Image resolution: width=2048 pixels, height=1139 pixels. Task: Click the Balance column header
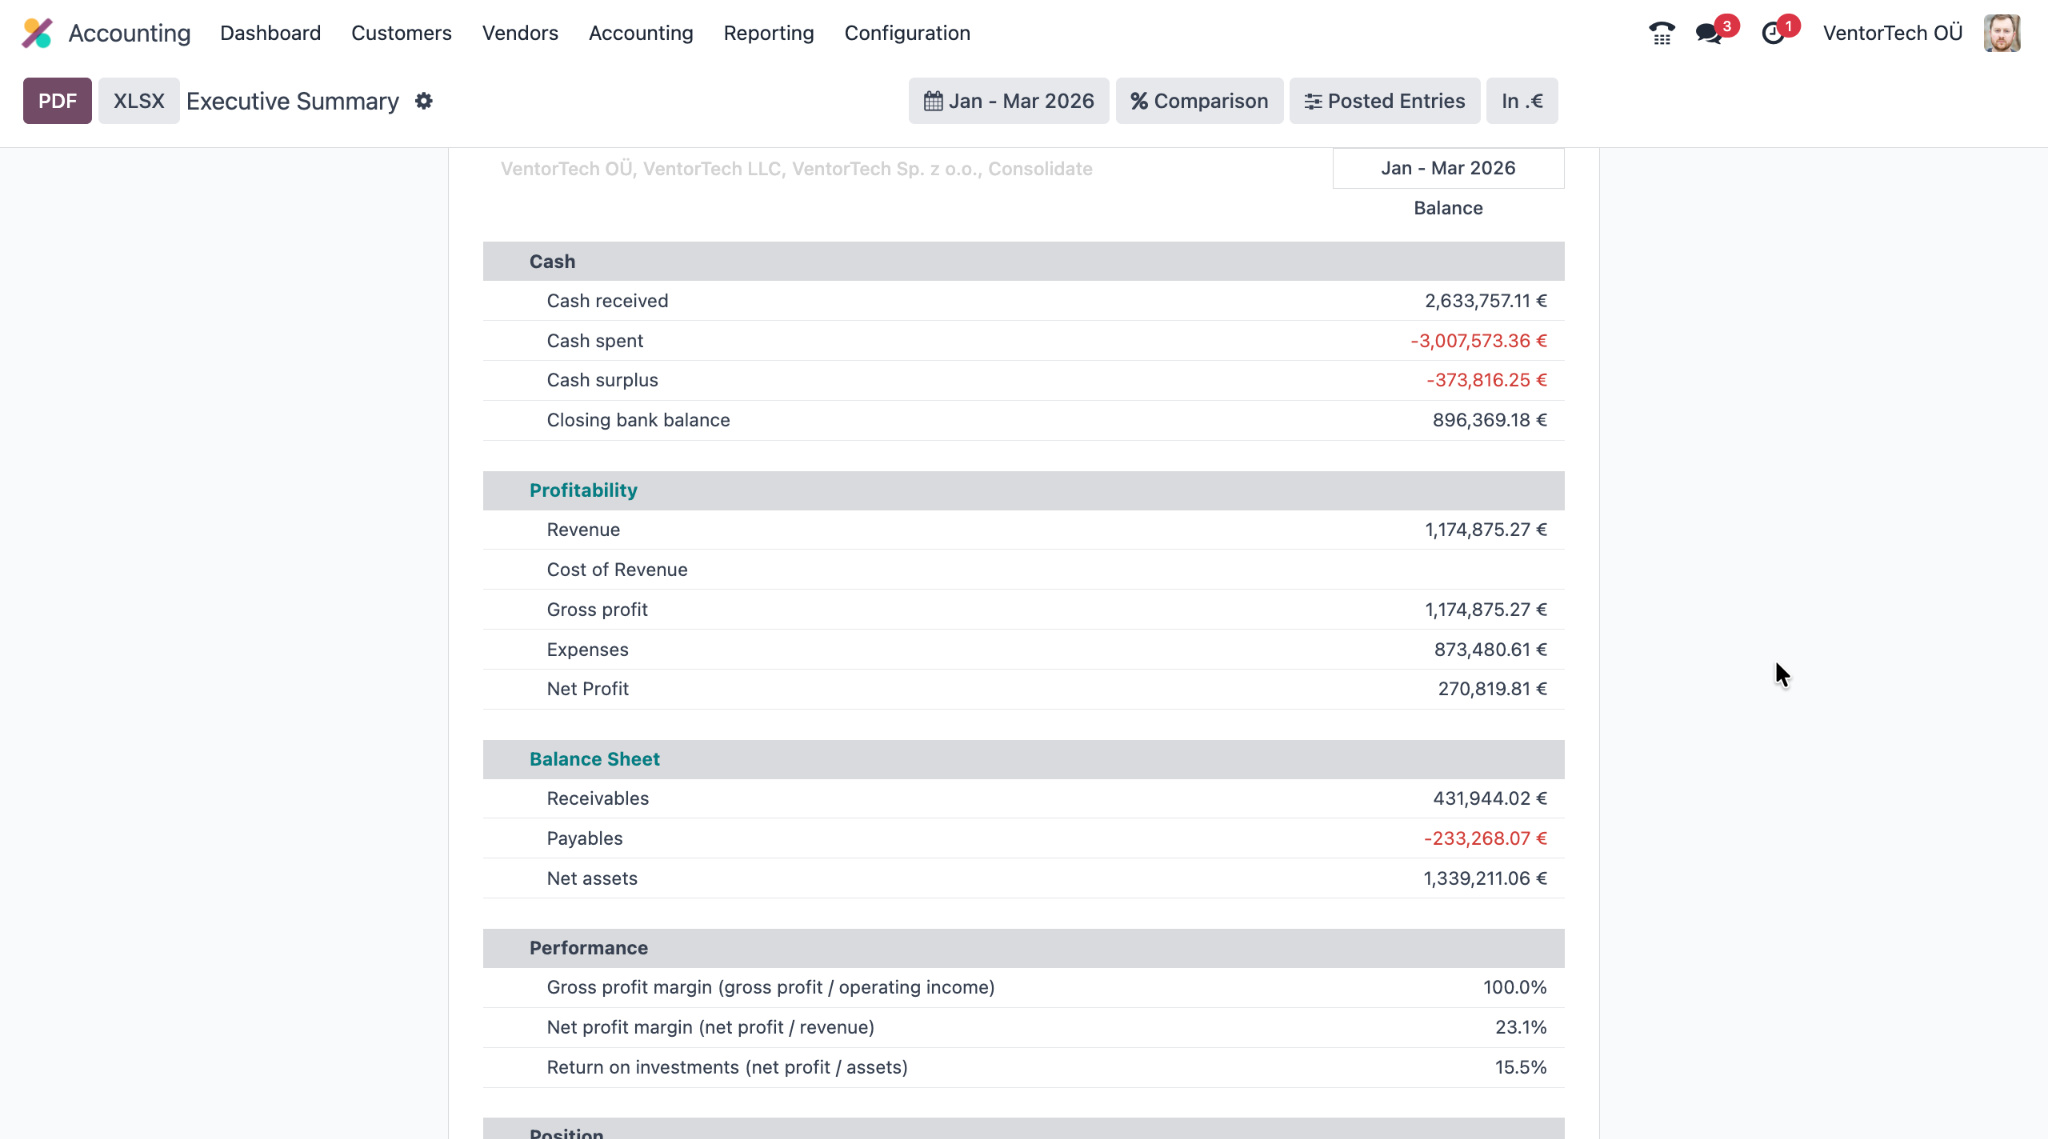pyautogui.click(x=1447, y=208)
